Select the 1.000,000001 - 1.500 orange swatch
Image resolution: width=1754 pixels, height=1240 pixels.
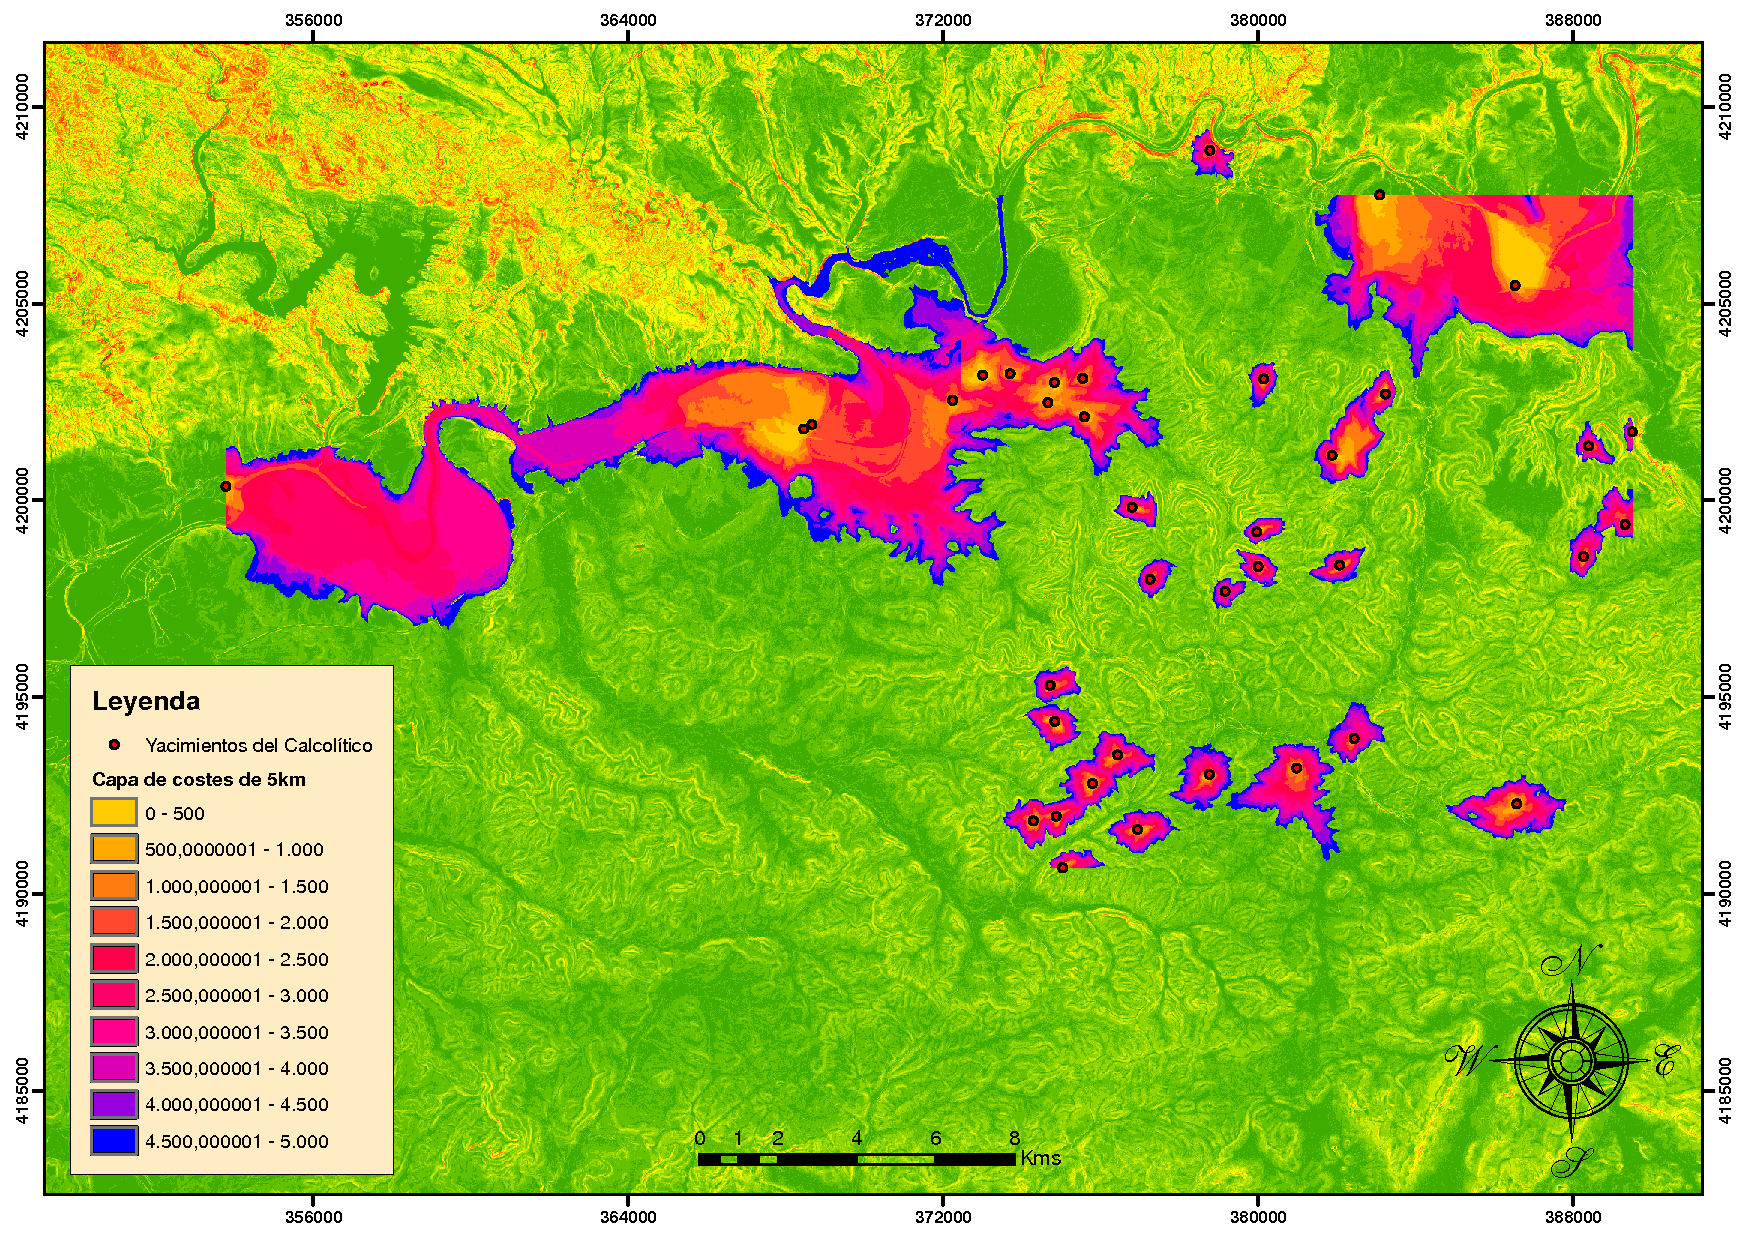click(x=114, y=886)
